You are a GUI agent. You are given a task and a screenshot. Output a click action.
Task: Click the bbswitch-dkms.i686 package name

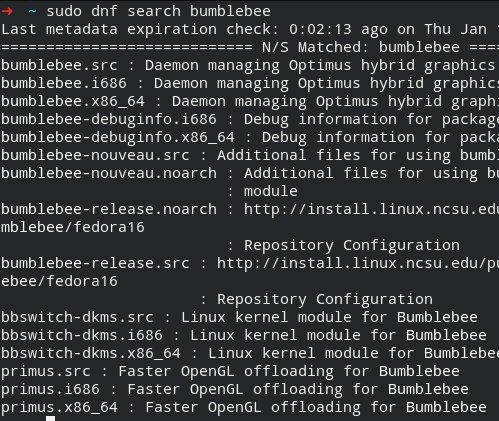click(82, 335)
